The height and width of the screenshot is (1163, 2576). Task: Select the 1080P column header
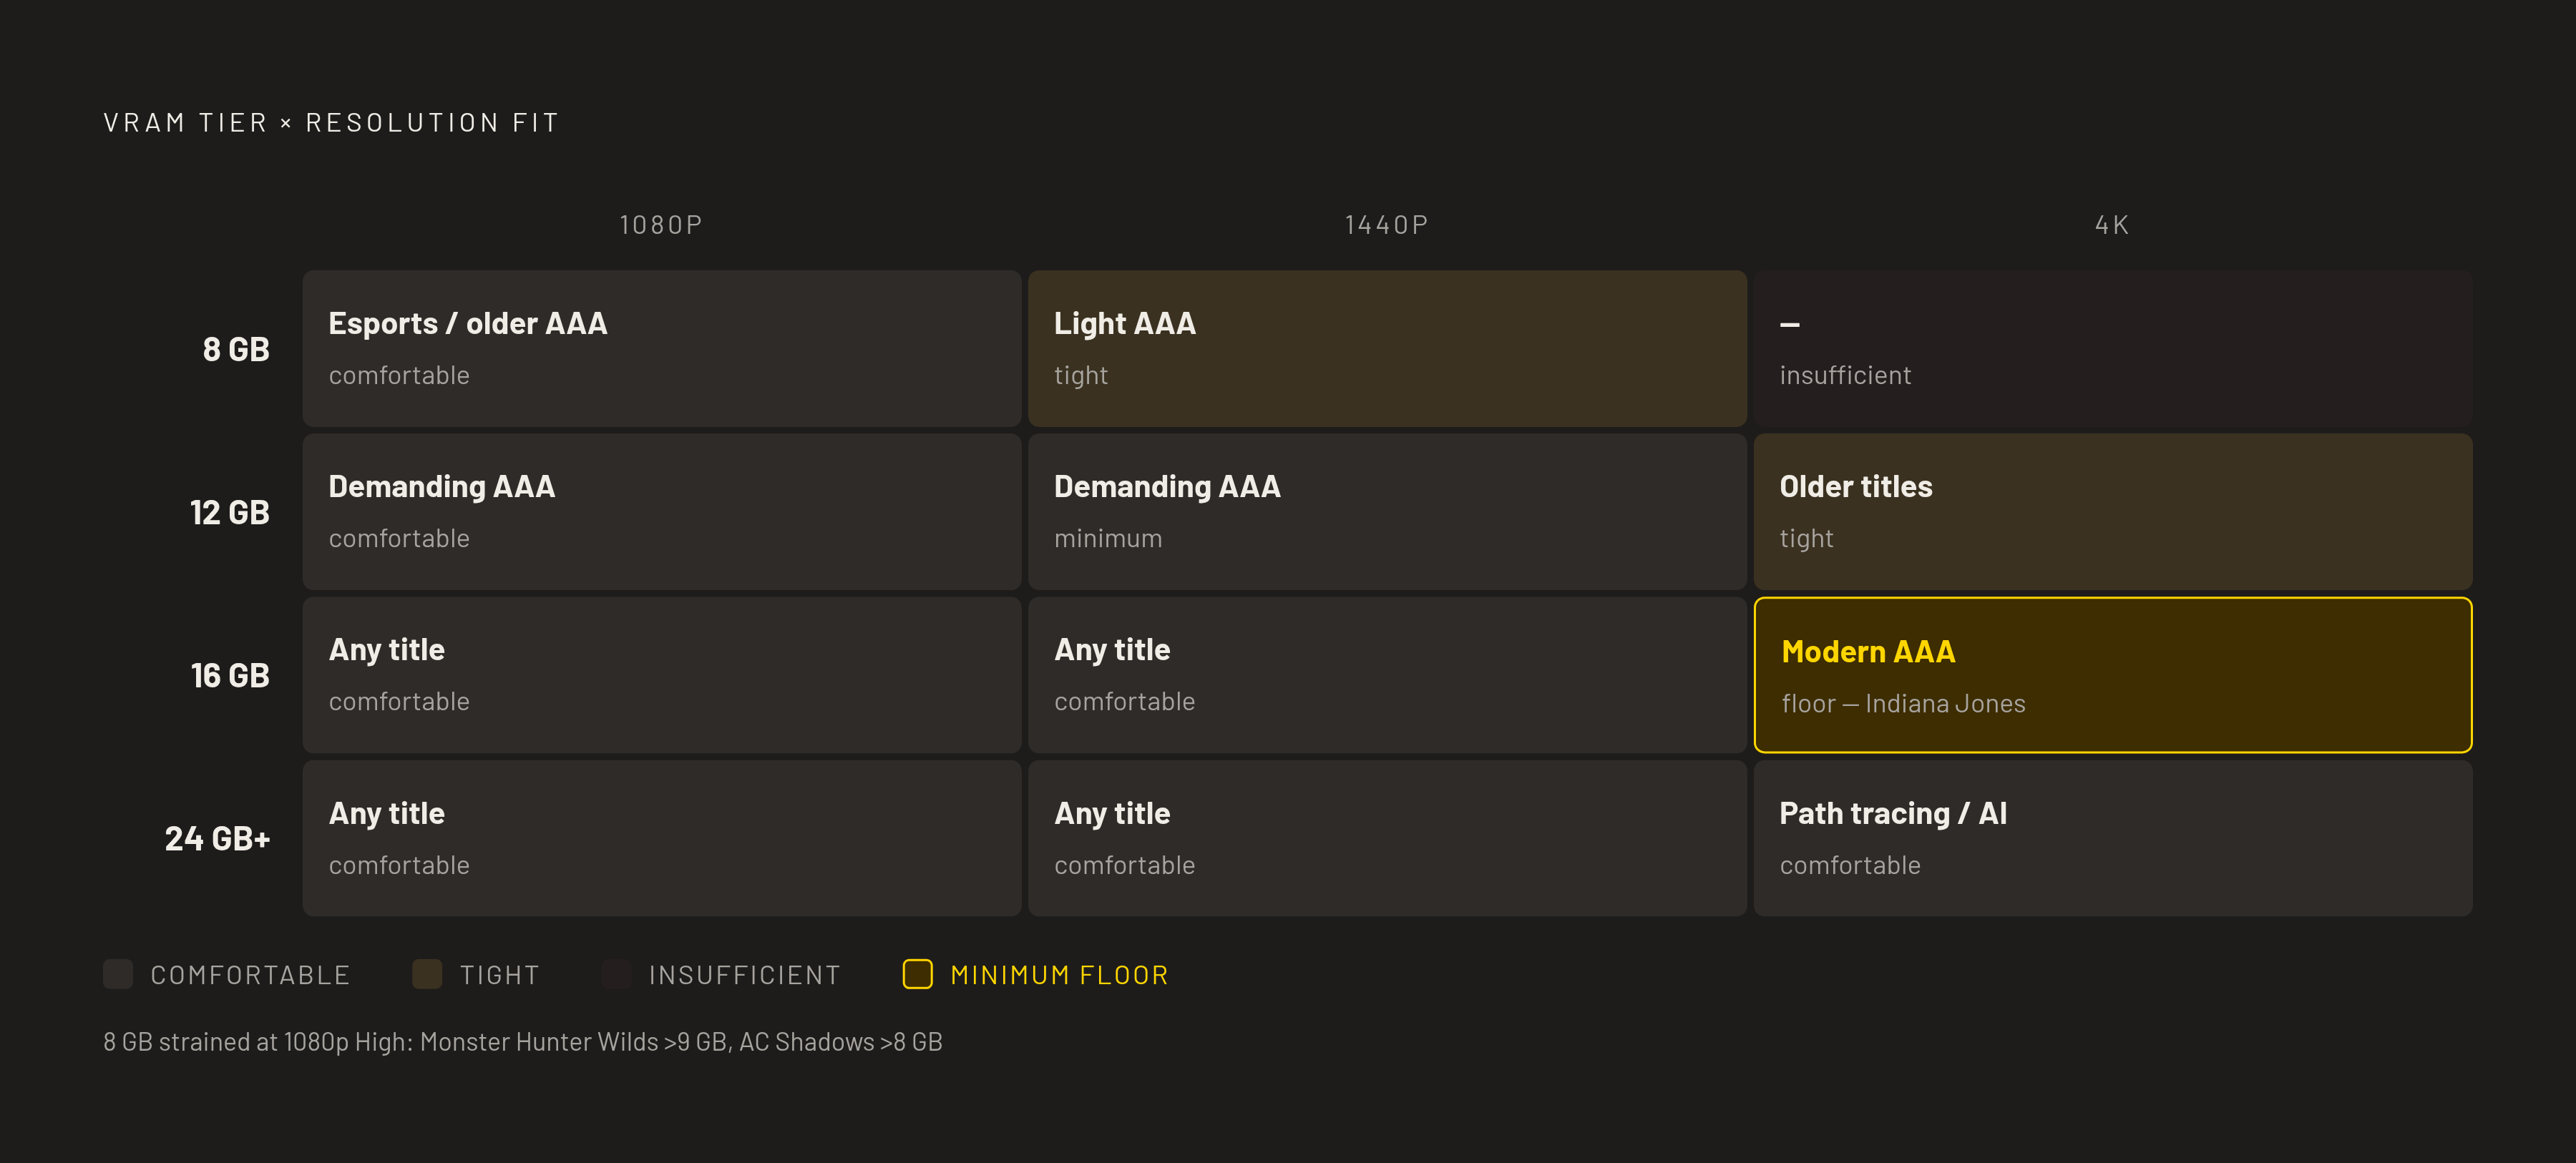661,225
